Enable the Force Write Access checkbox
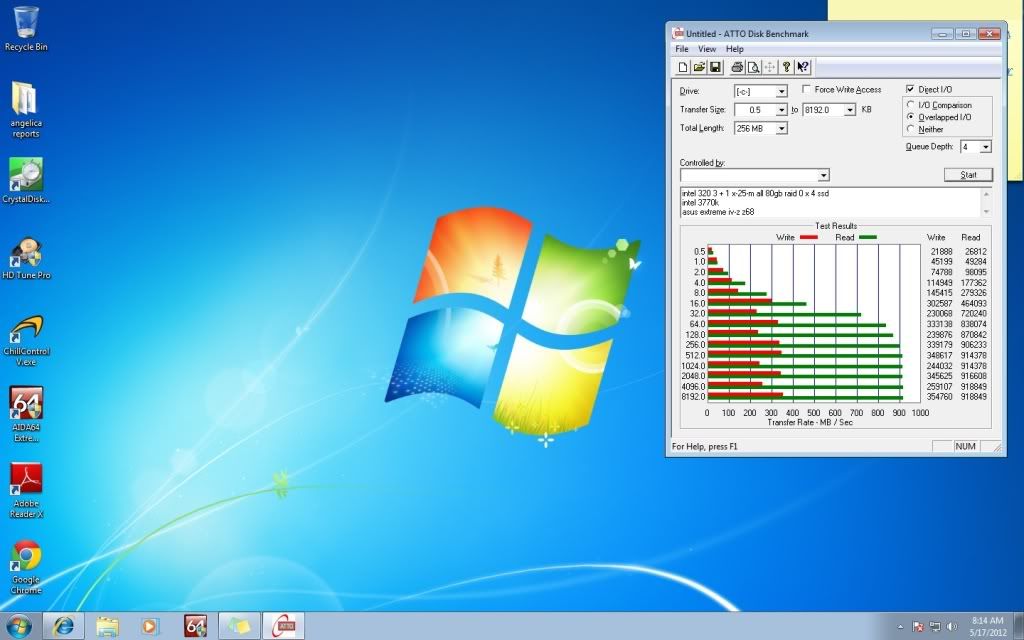 pyautogui.click(x=807, y=89)
